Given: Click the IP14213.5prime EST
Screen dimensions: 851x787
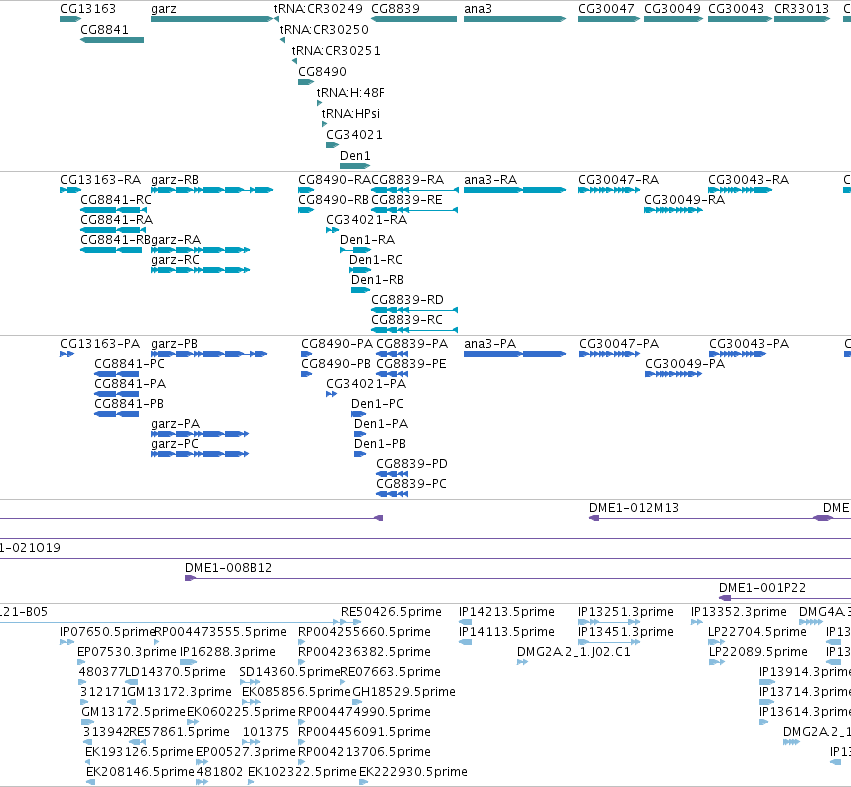Looking at the screenshot, I should point(465,622).
